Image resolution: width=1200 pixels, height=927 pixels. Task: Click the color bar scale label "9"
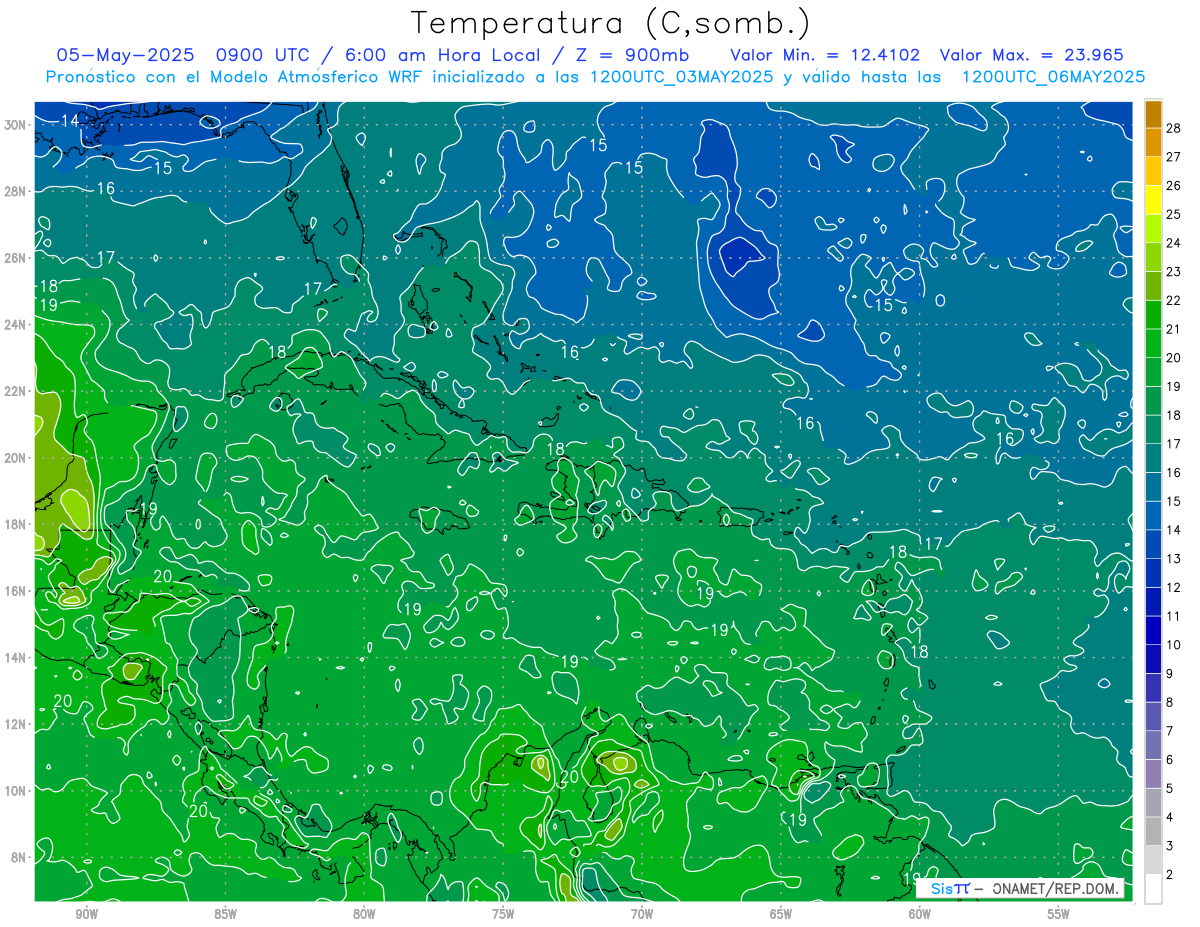pos(1170,674)
